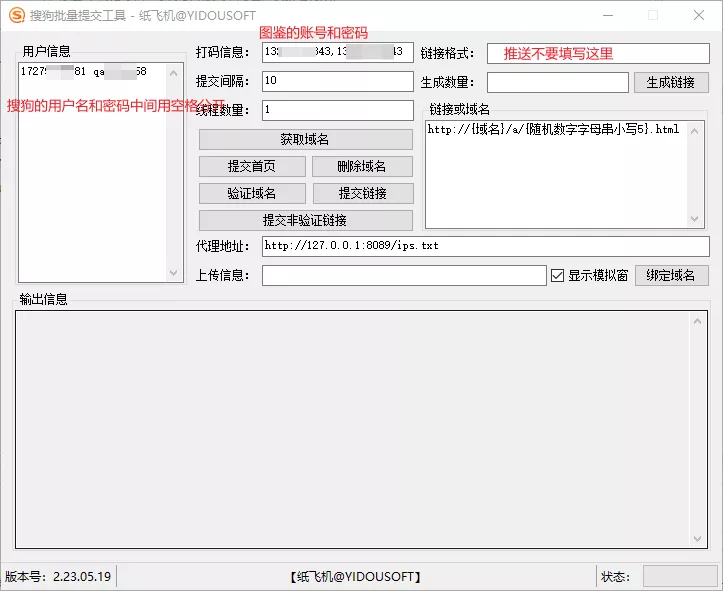Focus the 提交间隔 input field

(x=338, y=81)
